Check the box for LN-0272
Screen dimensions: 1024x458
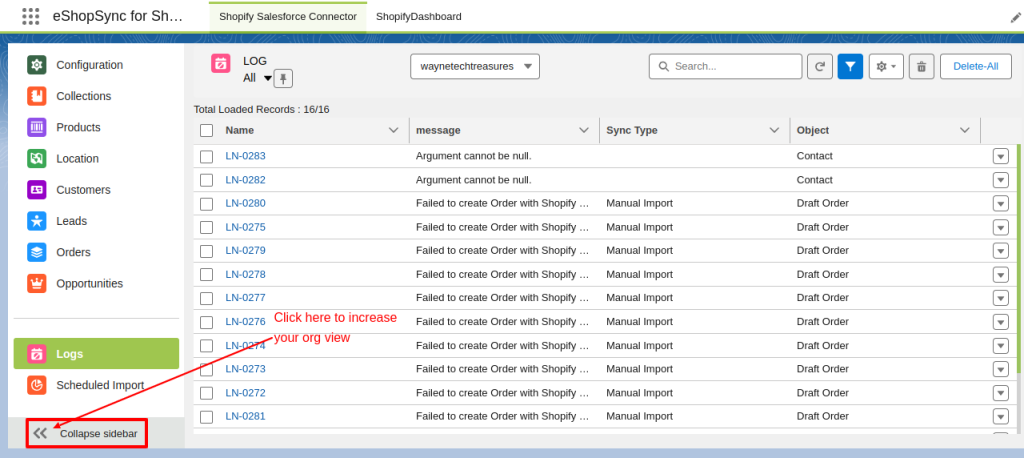pyautogui.click(x=206, y=393)
